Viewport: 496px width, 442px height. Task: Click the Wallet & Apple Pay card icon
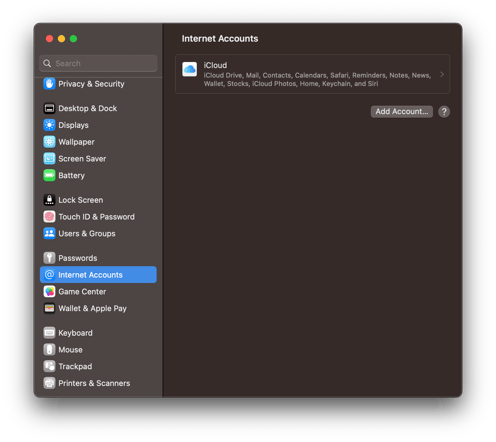pyautogui.click(x=49, y=308)
